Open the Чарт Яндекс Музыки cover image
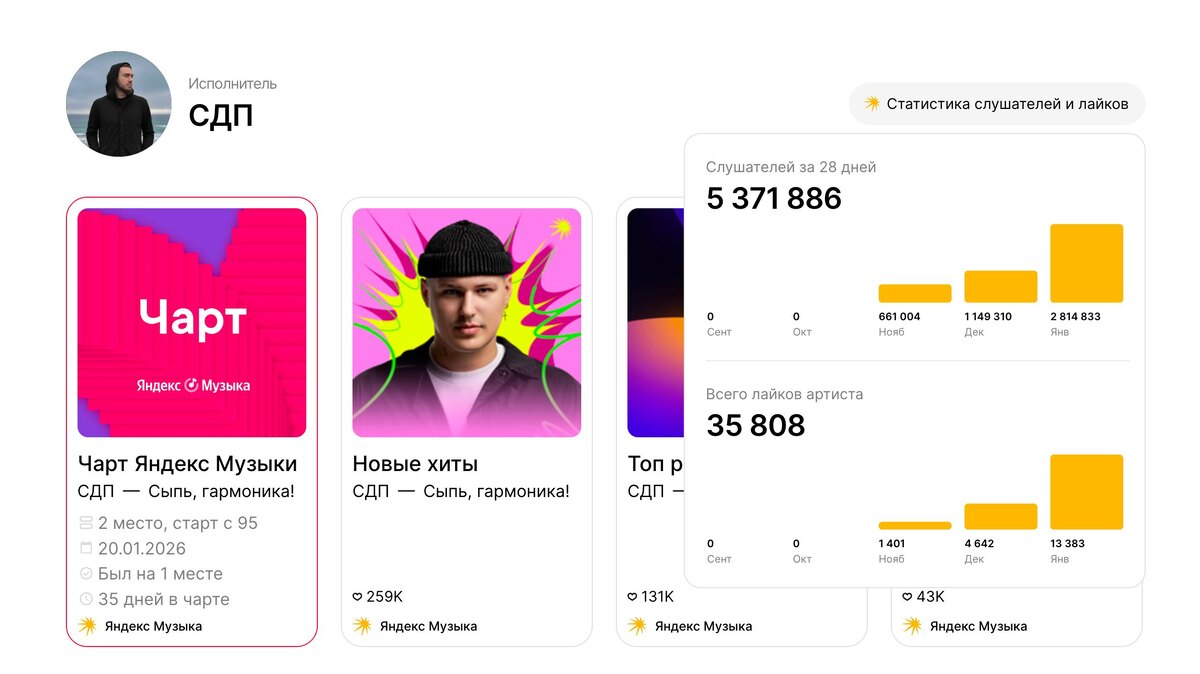The width and height of the screenshot is (1200, 674). pyautogui.click(x=192, y=322)
